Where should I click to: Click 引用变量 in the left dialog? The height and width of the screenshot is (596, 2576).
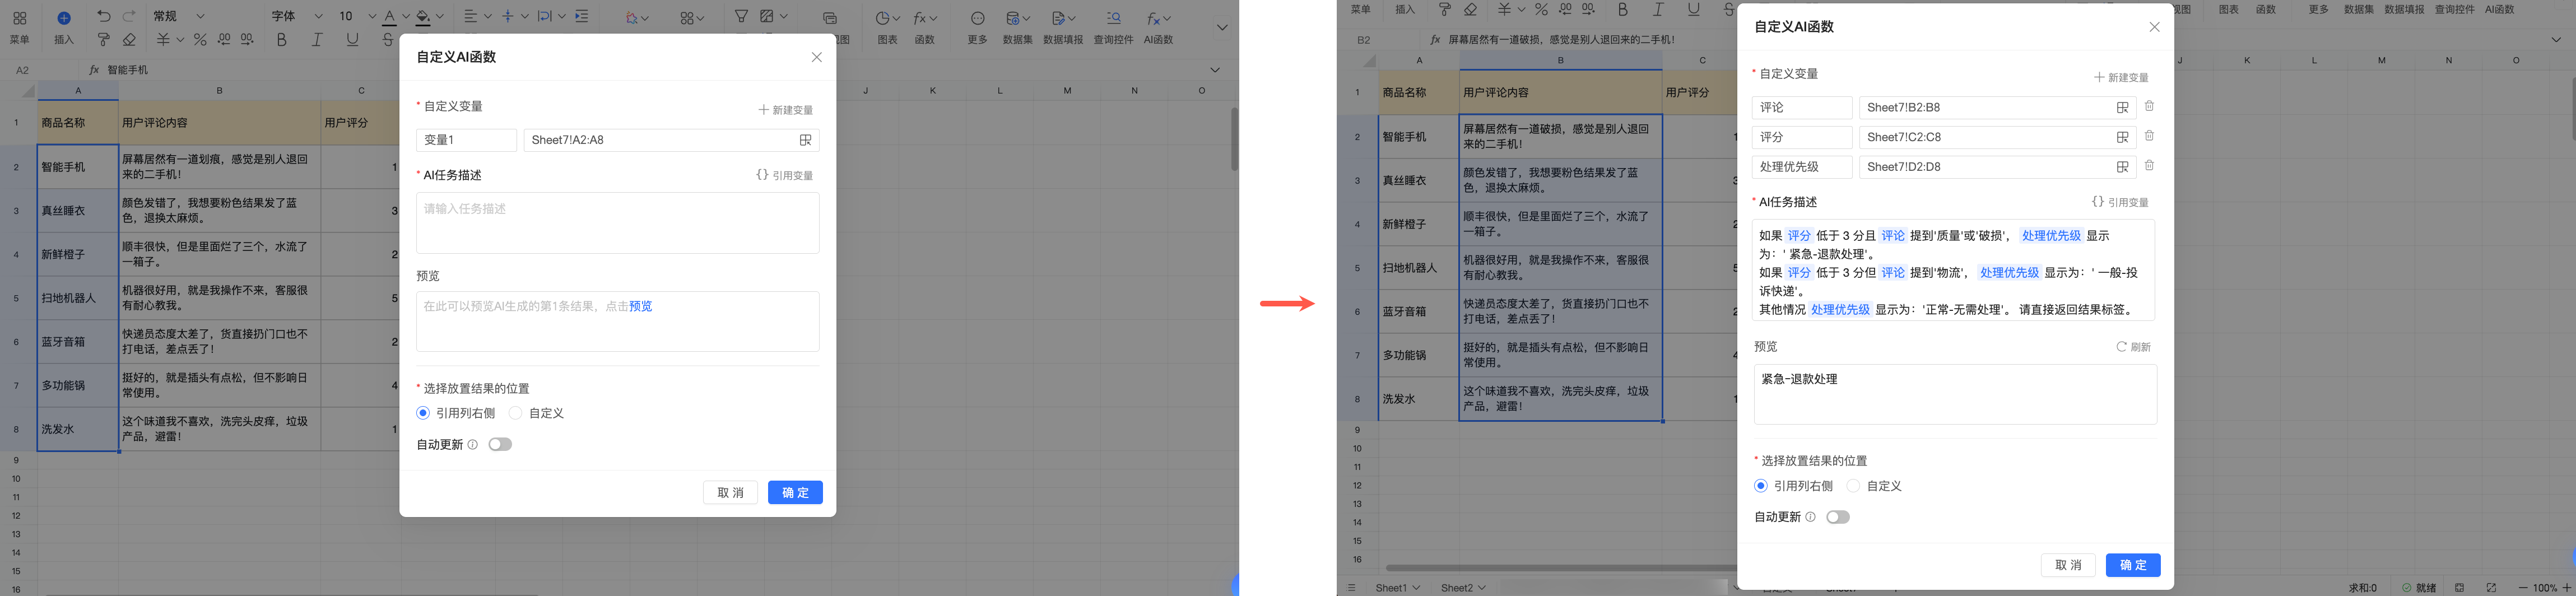point(785,175)
